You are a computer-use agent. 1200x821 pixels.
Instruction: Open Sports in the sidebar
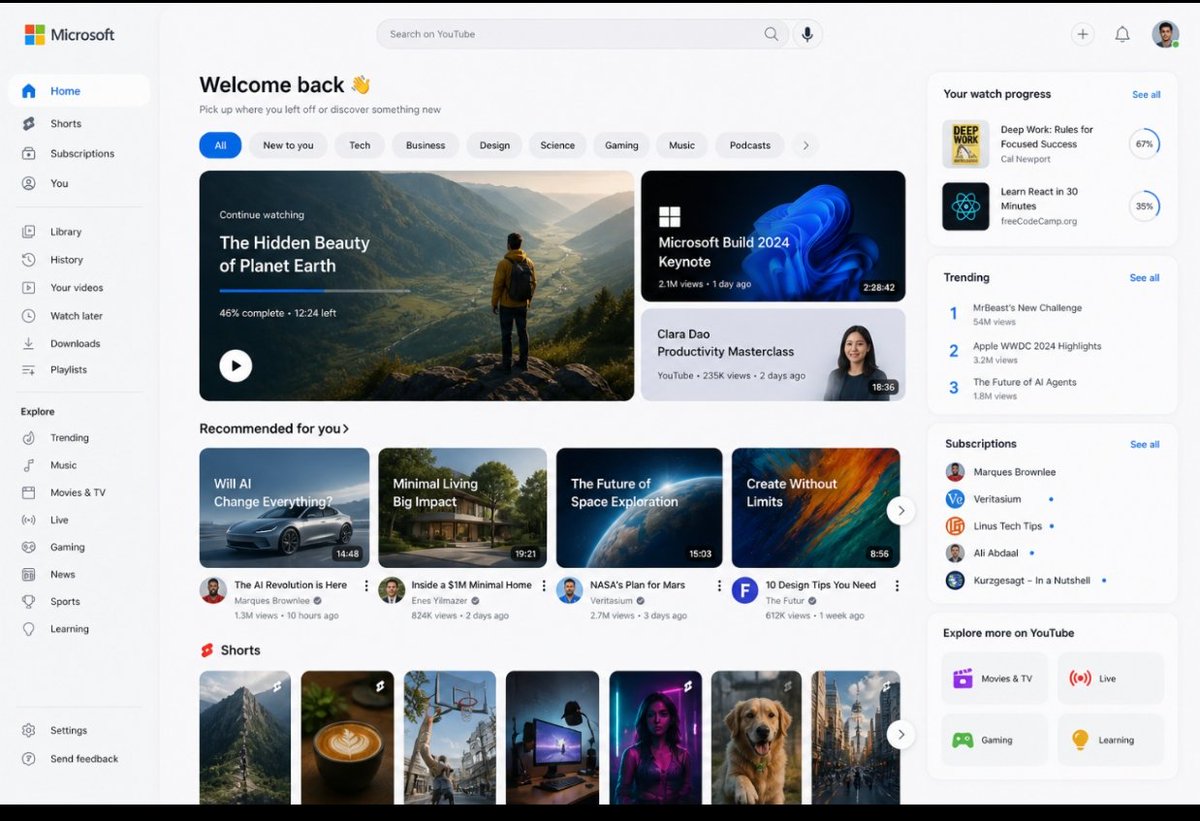65,602
